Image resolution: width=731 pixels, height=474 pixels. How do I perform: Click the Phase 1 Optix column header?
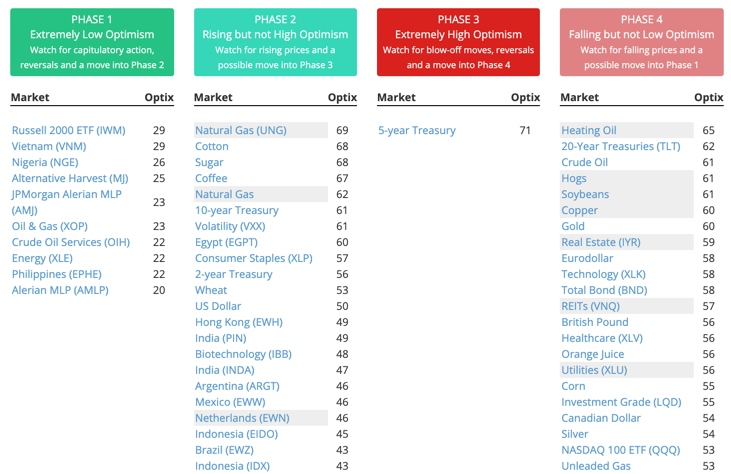coord(159,98)
